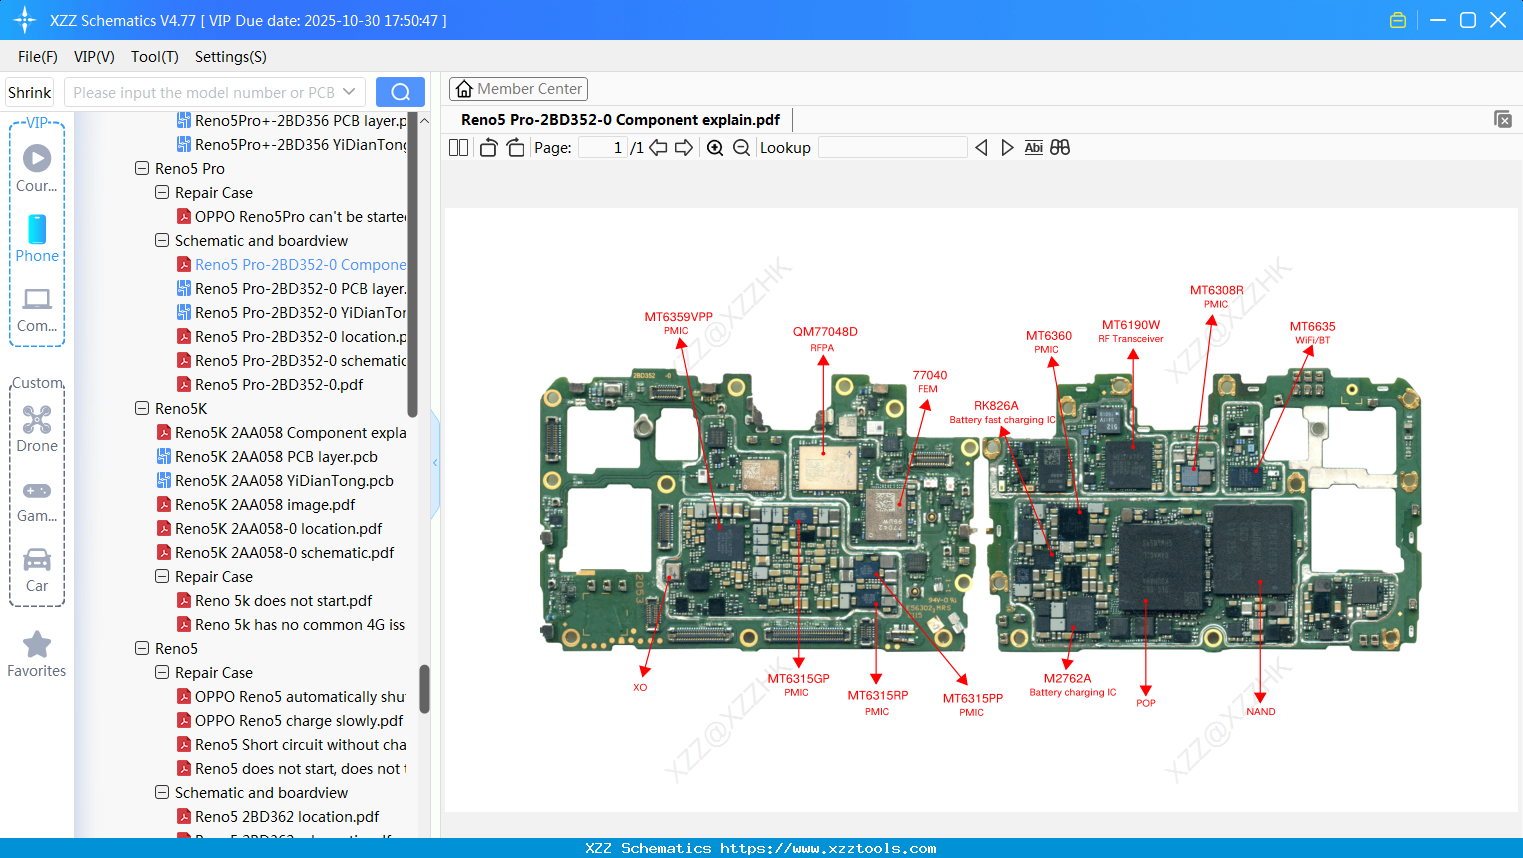This screenshot has width=1523, height=858.
Task: Toggle the Abi whole-word match option
Action: pos(1033,147)
